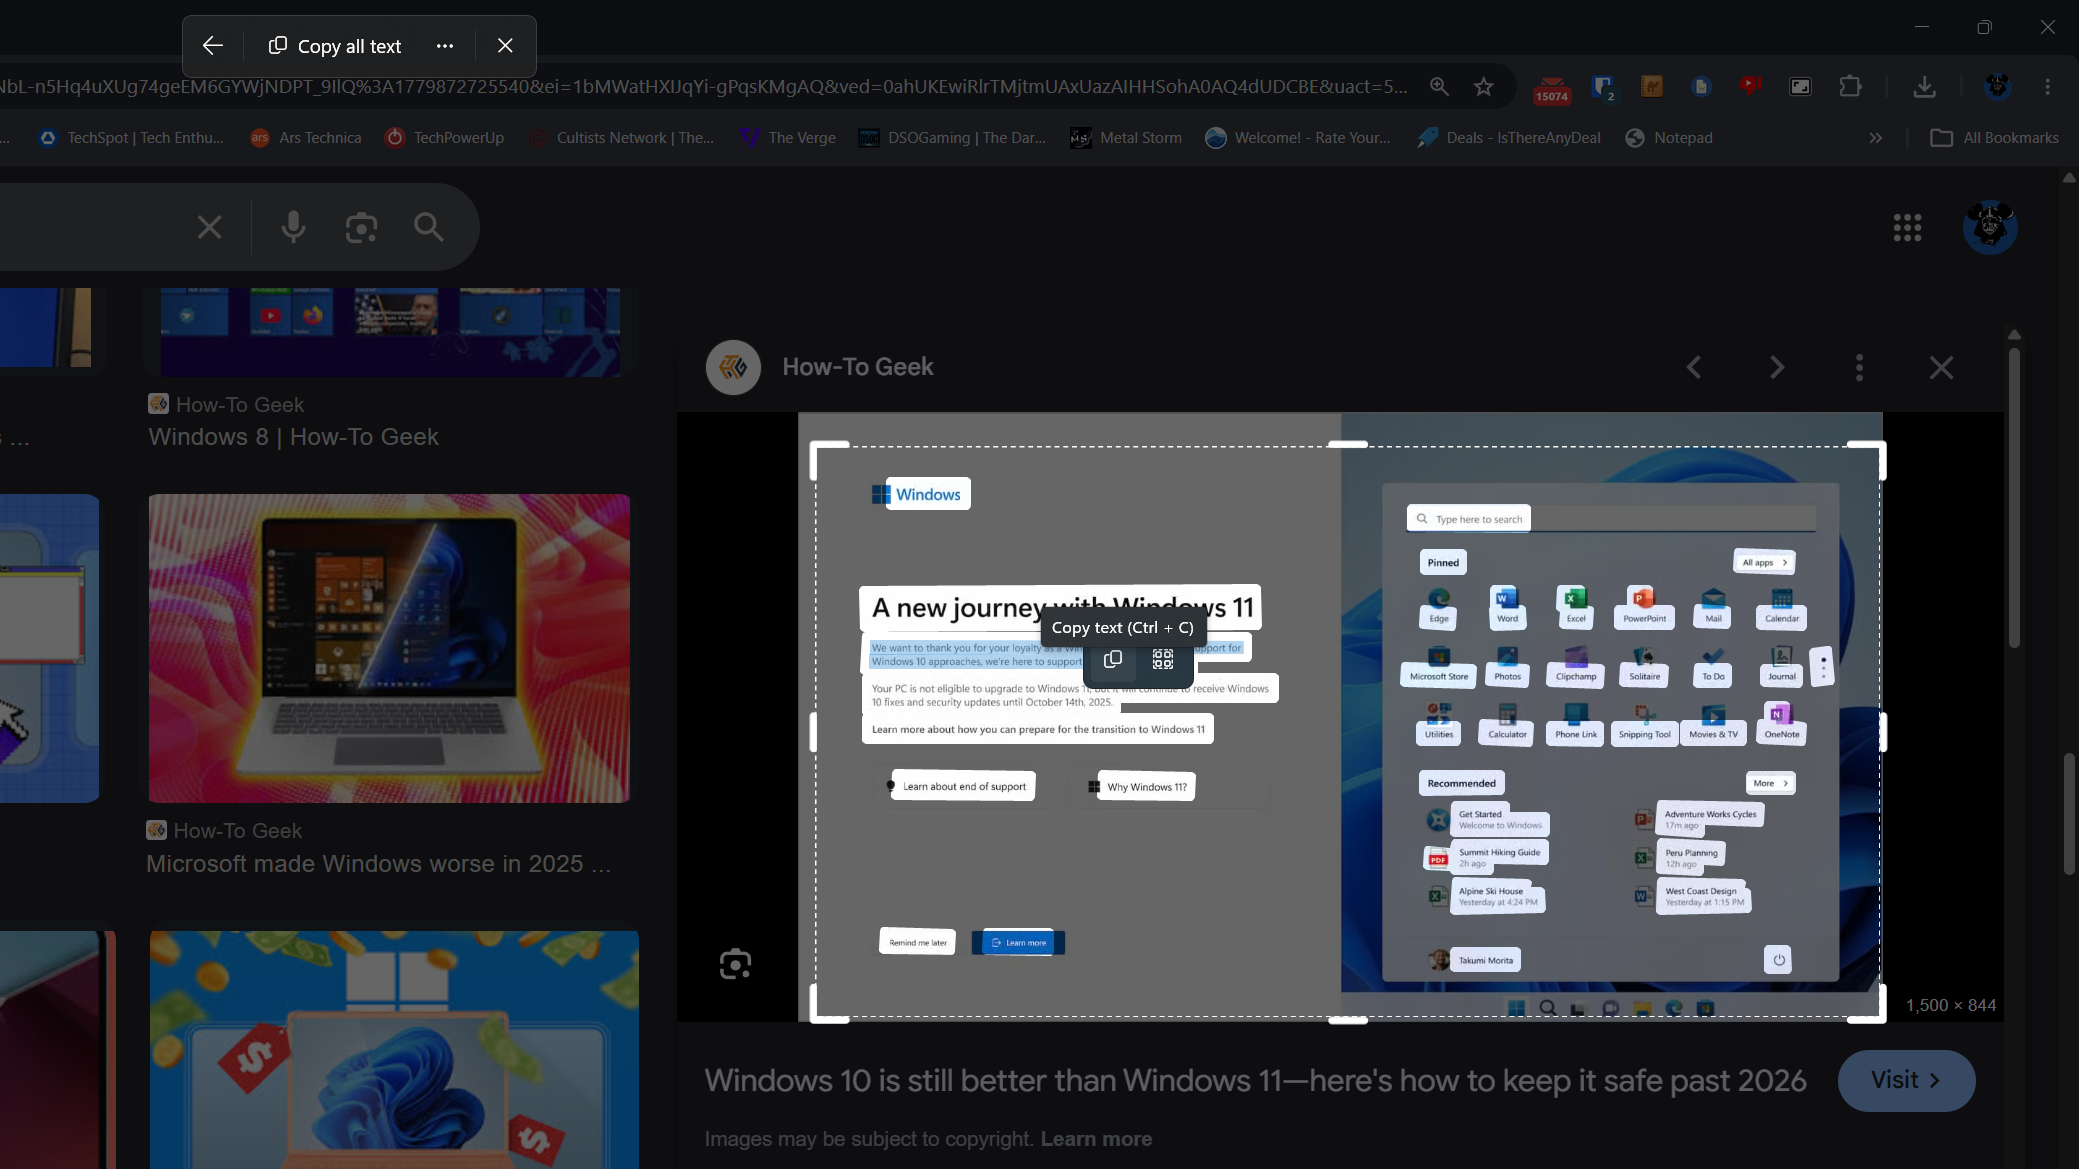Click Copy all text in Snipping toolbar
Screen dimensions: 2079x1169
[x=335, y=46]
